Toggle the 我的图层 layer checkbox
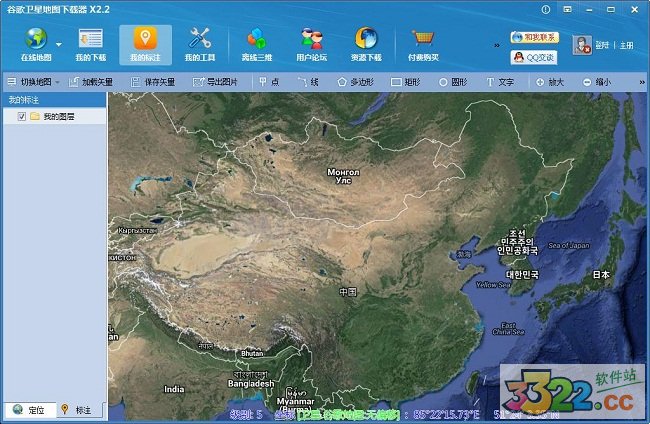This screenshot has width=650, height=424. click(x=22, y=116)
